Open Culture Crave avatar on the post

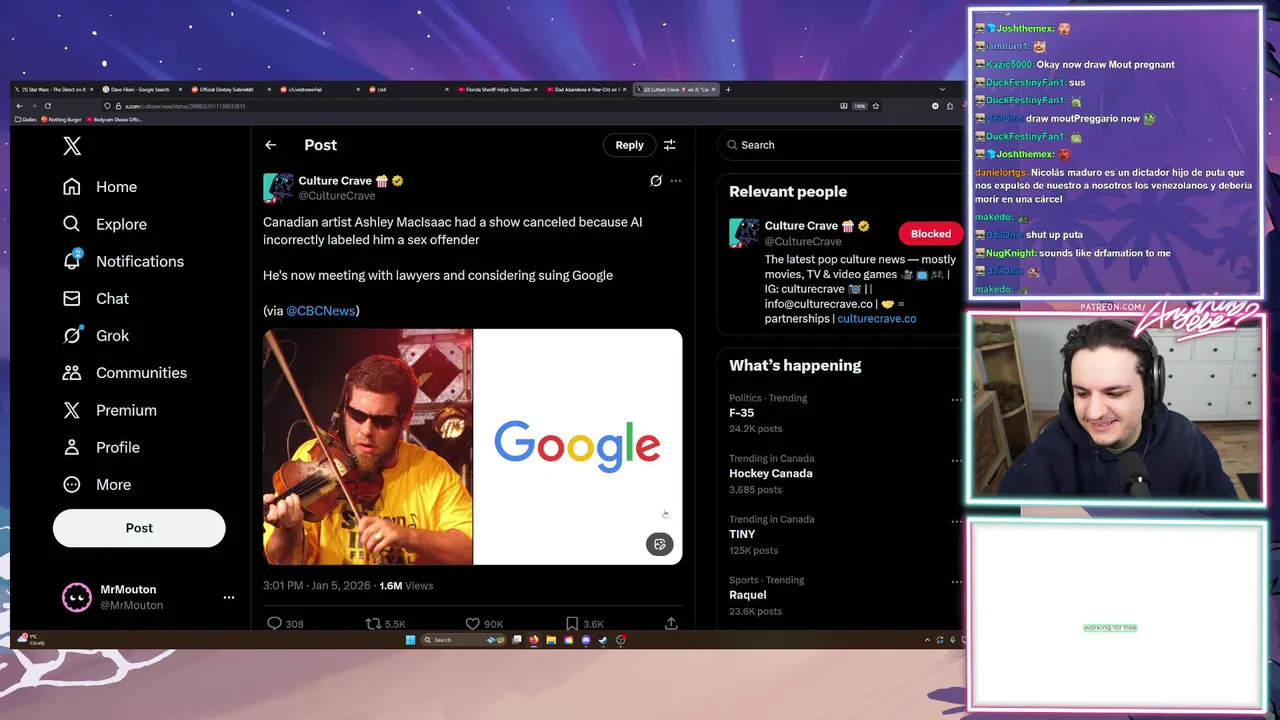(278, 188)
